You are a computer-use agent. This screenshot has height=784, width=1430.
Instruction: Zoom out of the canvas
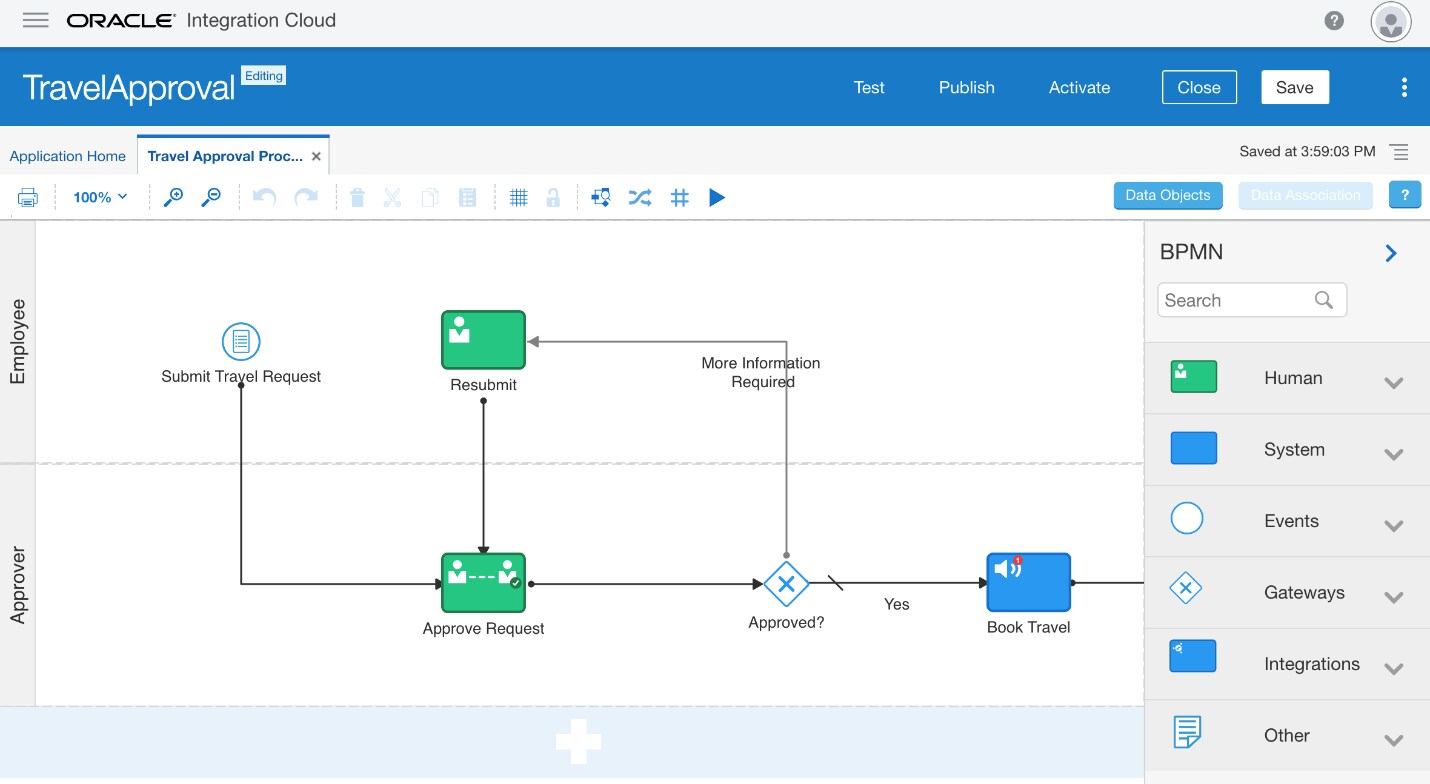pyautogui.click(x=211, y=197)
